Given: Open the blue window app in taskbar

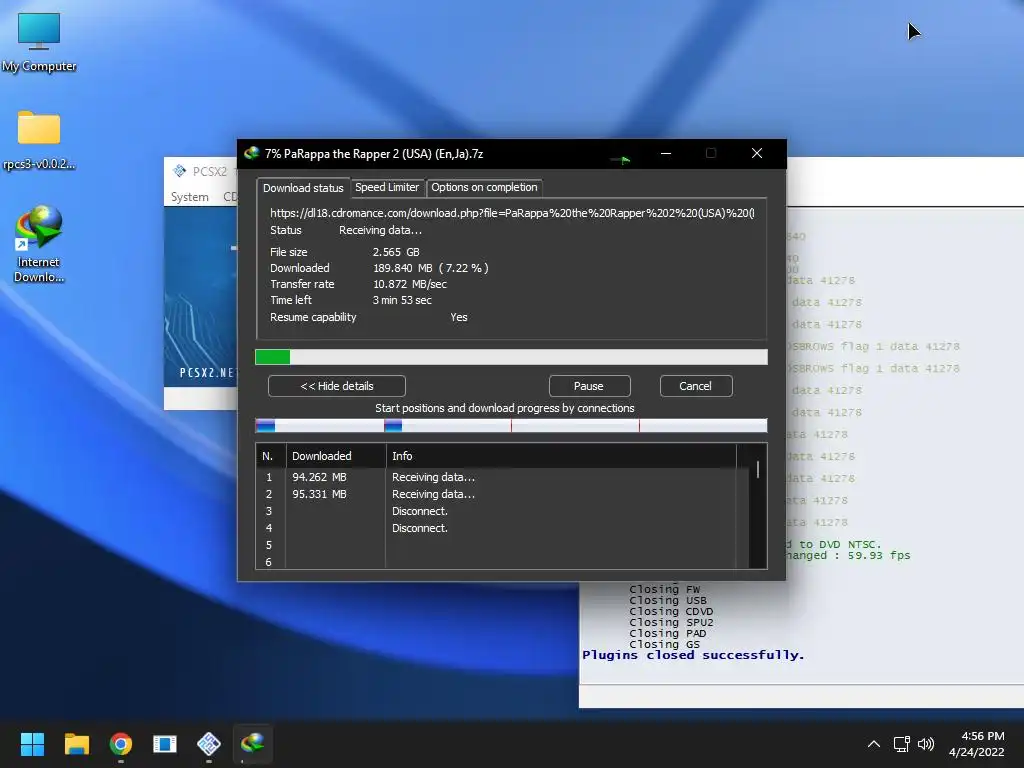Looking at the screenshot, I should [165, 744].
